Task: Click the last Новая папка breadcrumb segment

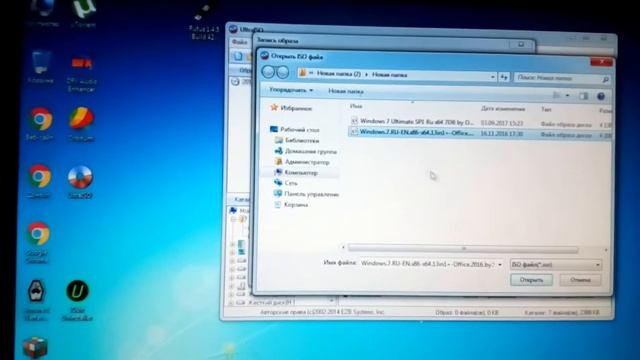Action: coord(389,75)
